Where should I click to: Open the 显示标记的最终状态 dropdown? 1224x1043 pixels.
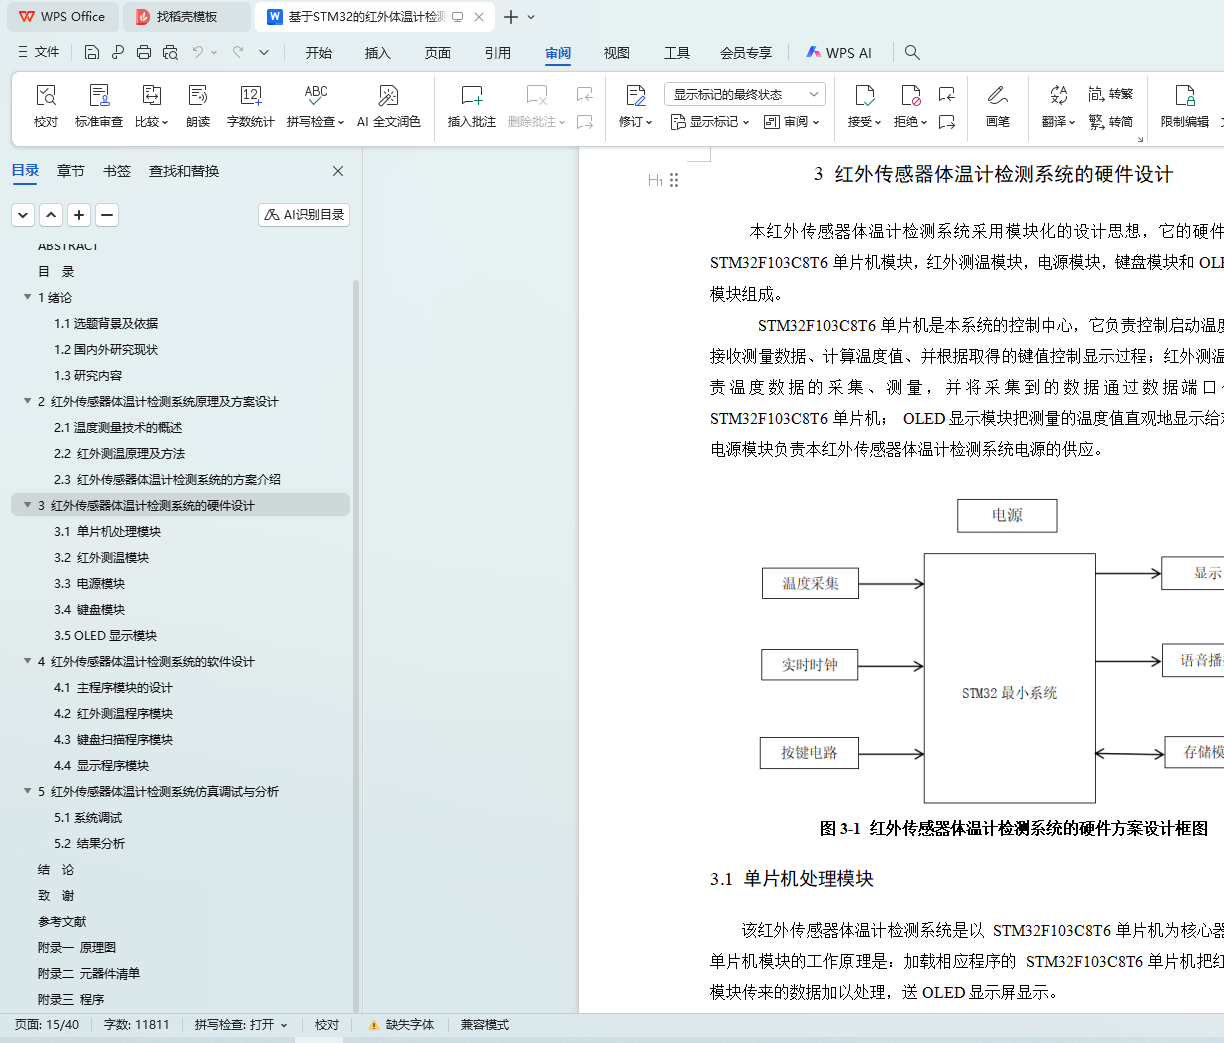pyautogui.click(x=744, y=94)
